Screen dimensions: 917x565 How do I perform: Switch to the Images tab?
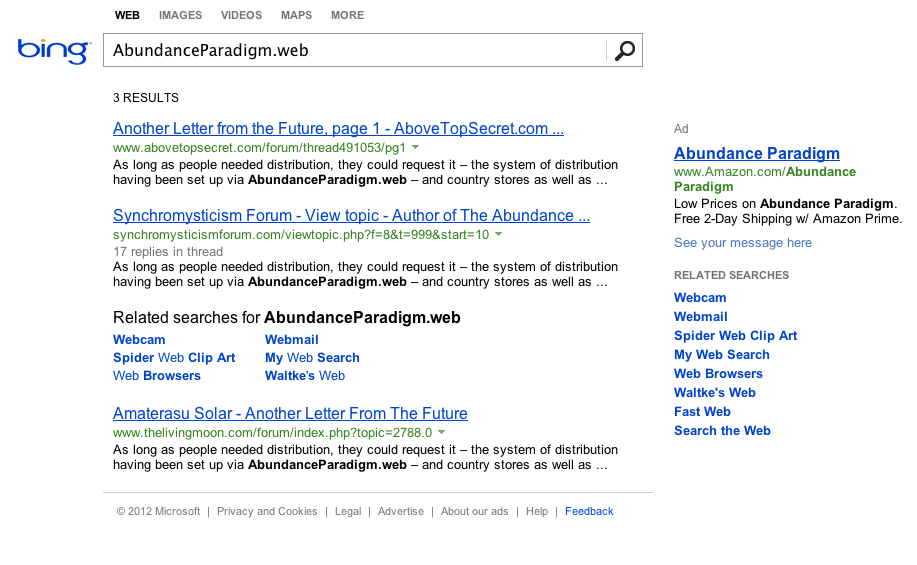pos(180,15)
